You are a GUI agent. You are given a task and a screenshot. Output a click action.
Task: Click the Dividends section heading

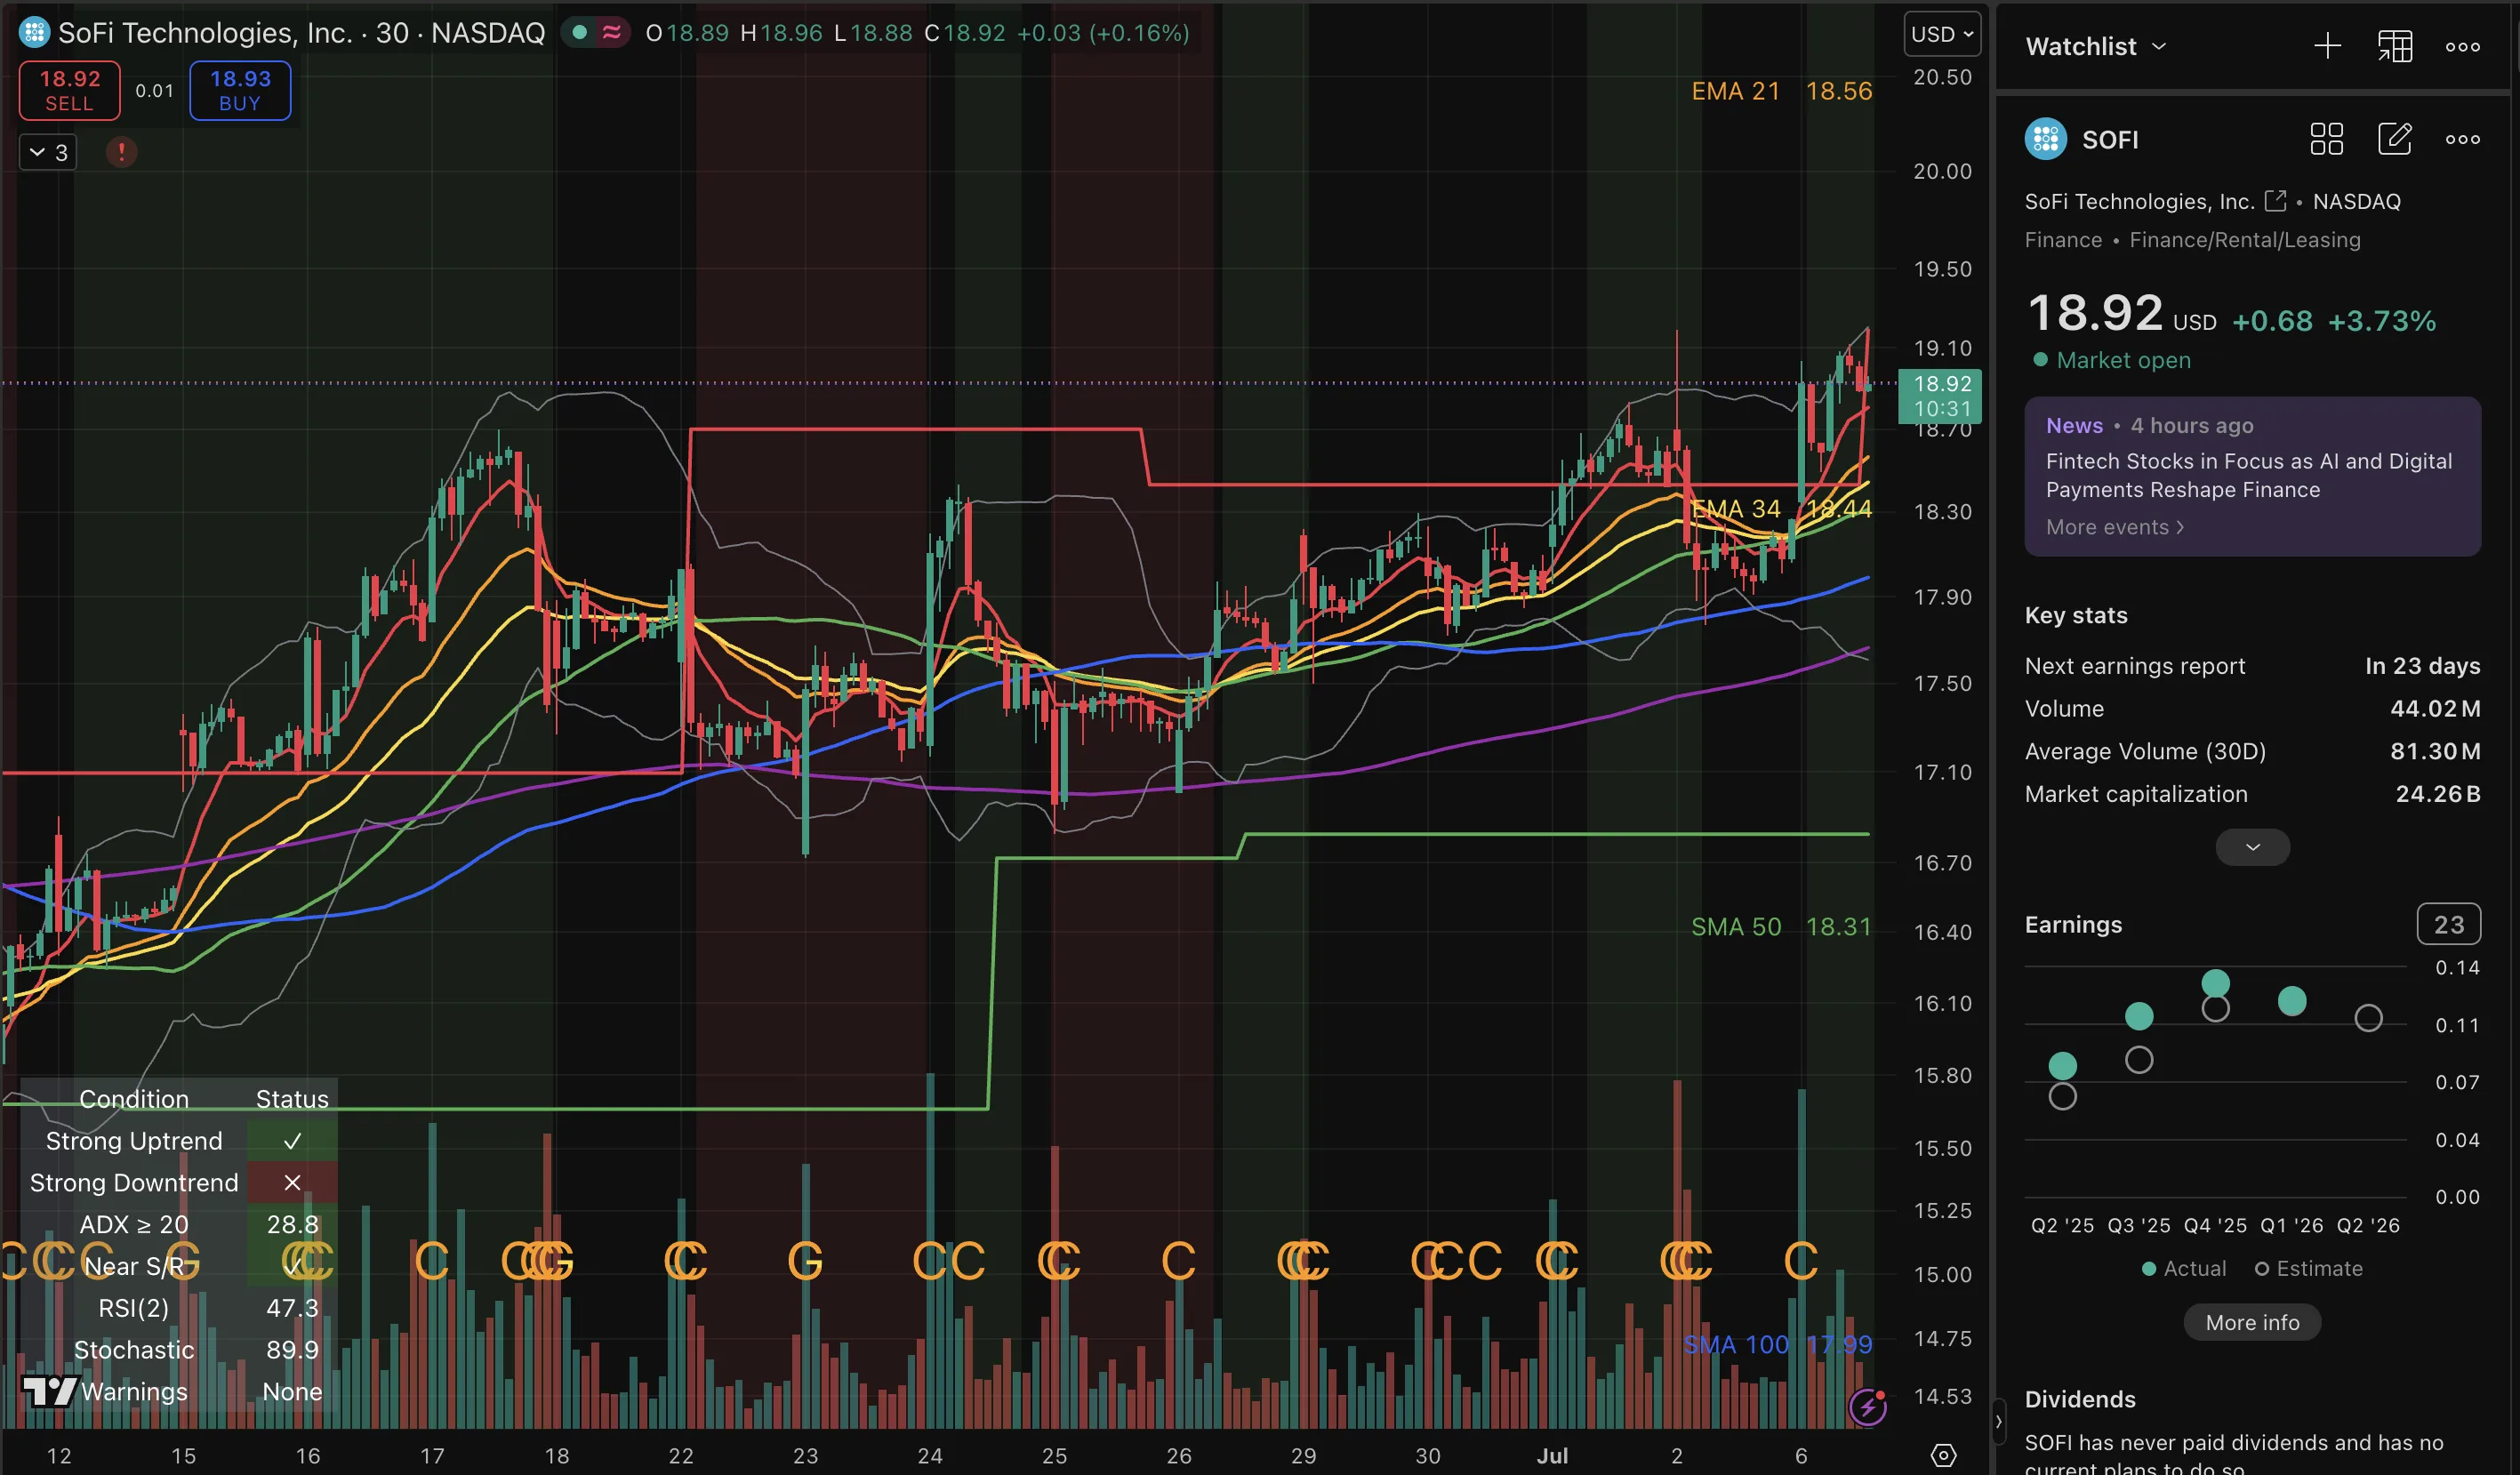2080,1399
